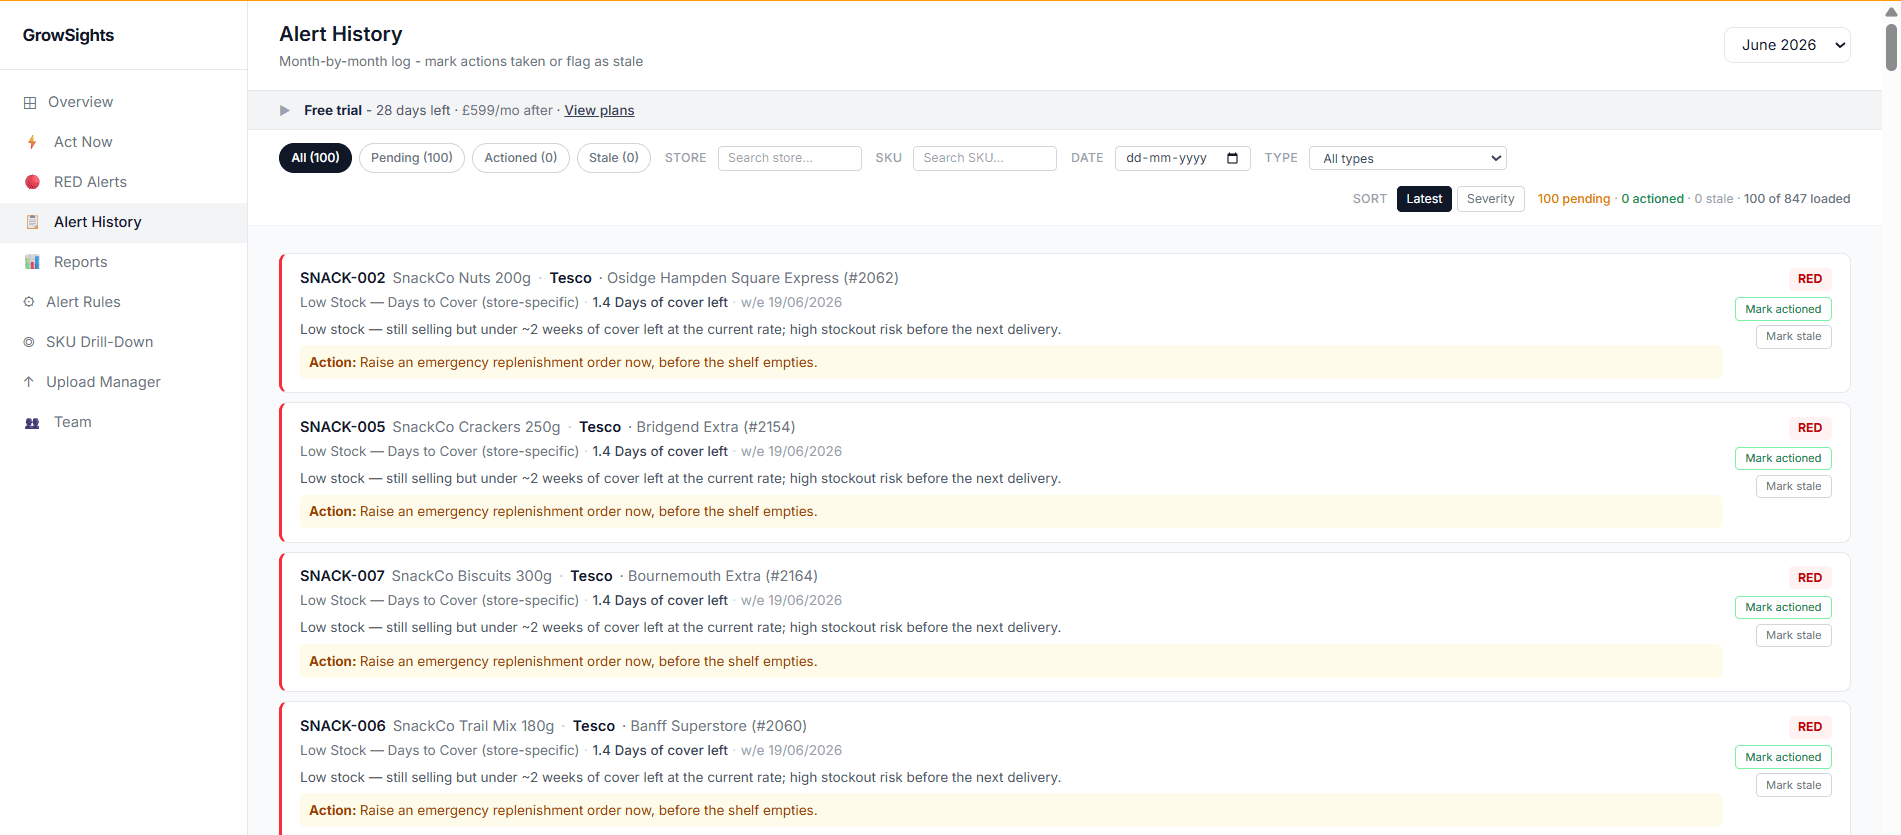This screenshot has height=835, width=1901.
Task: Click the RED badge on SNACK-006
Action: point(1809,727)
